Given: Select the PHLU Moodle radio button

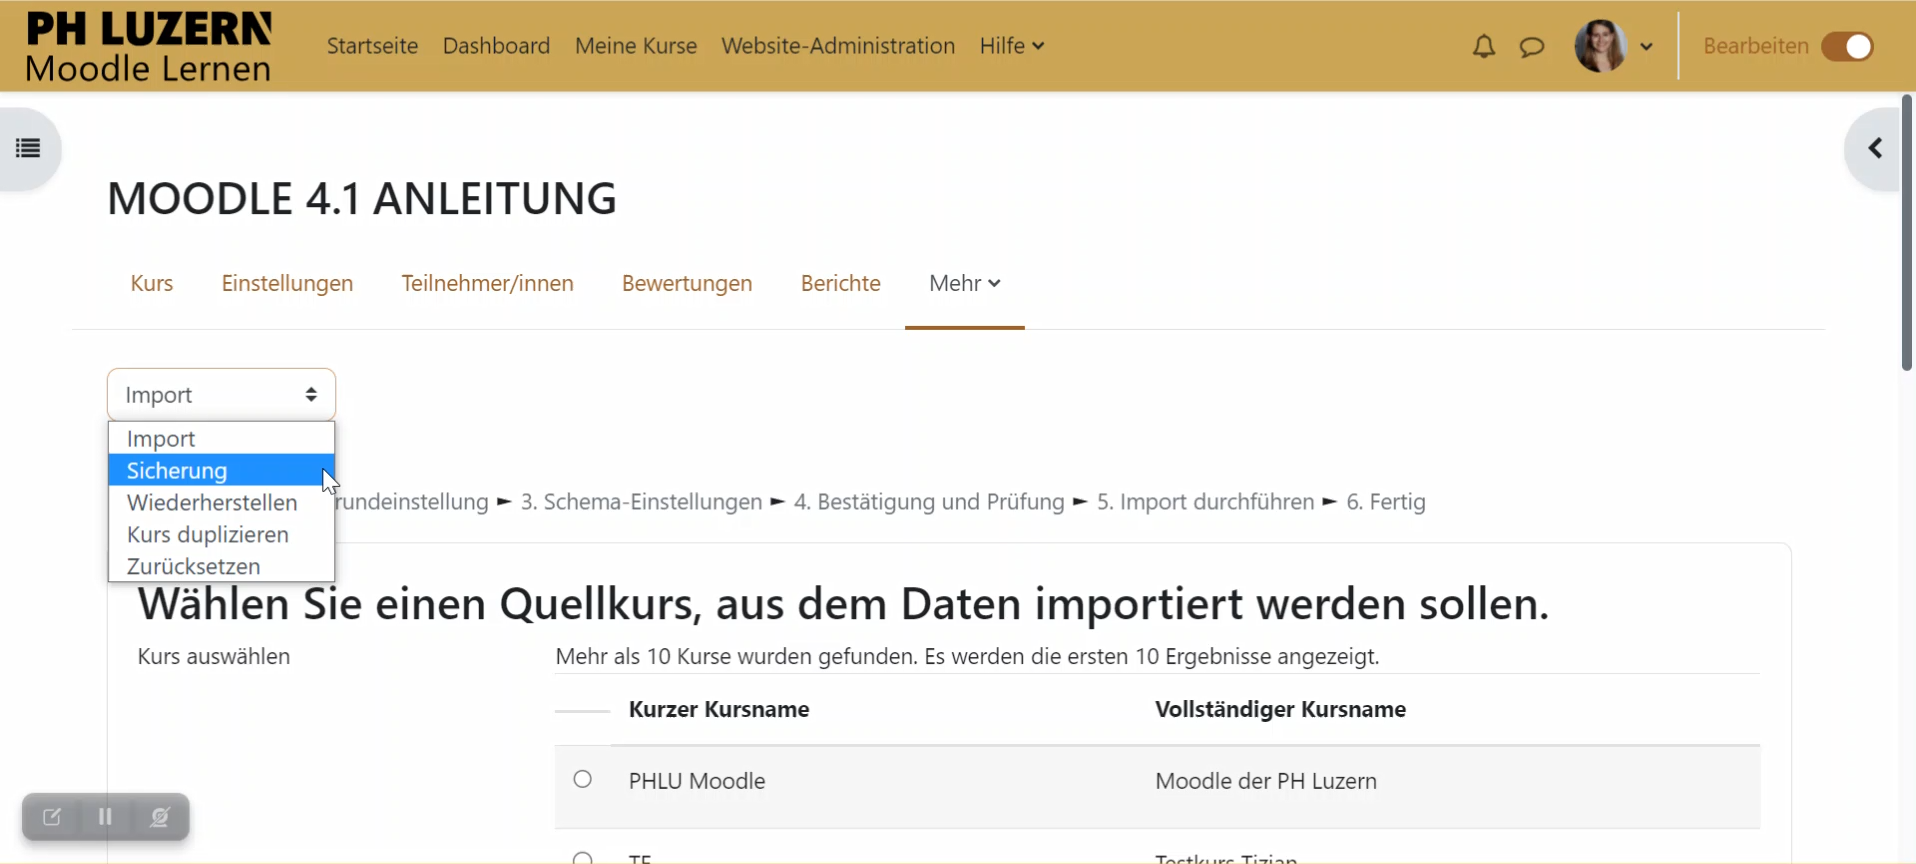Looking at the screenshot, I should tap(583, 779).
